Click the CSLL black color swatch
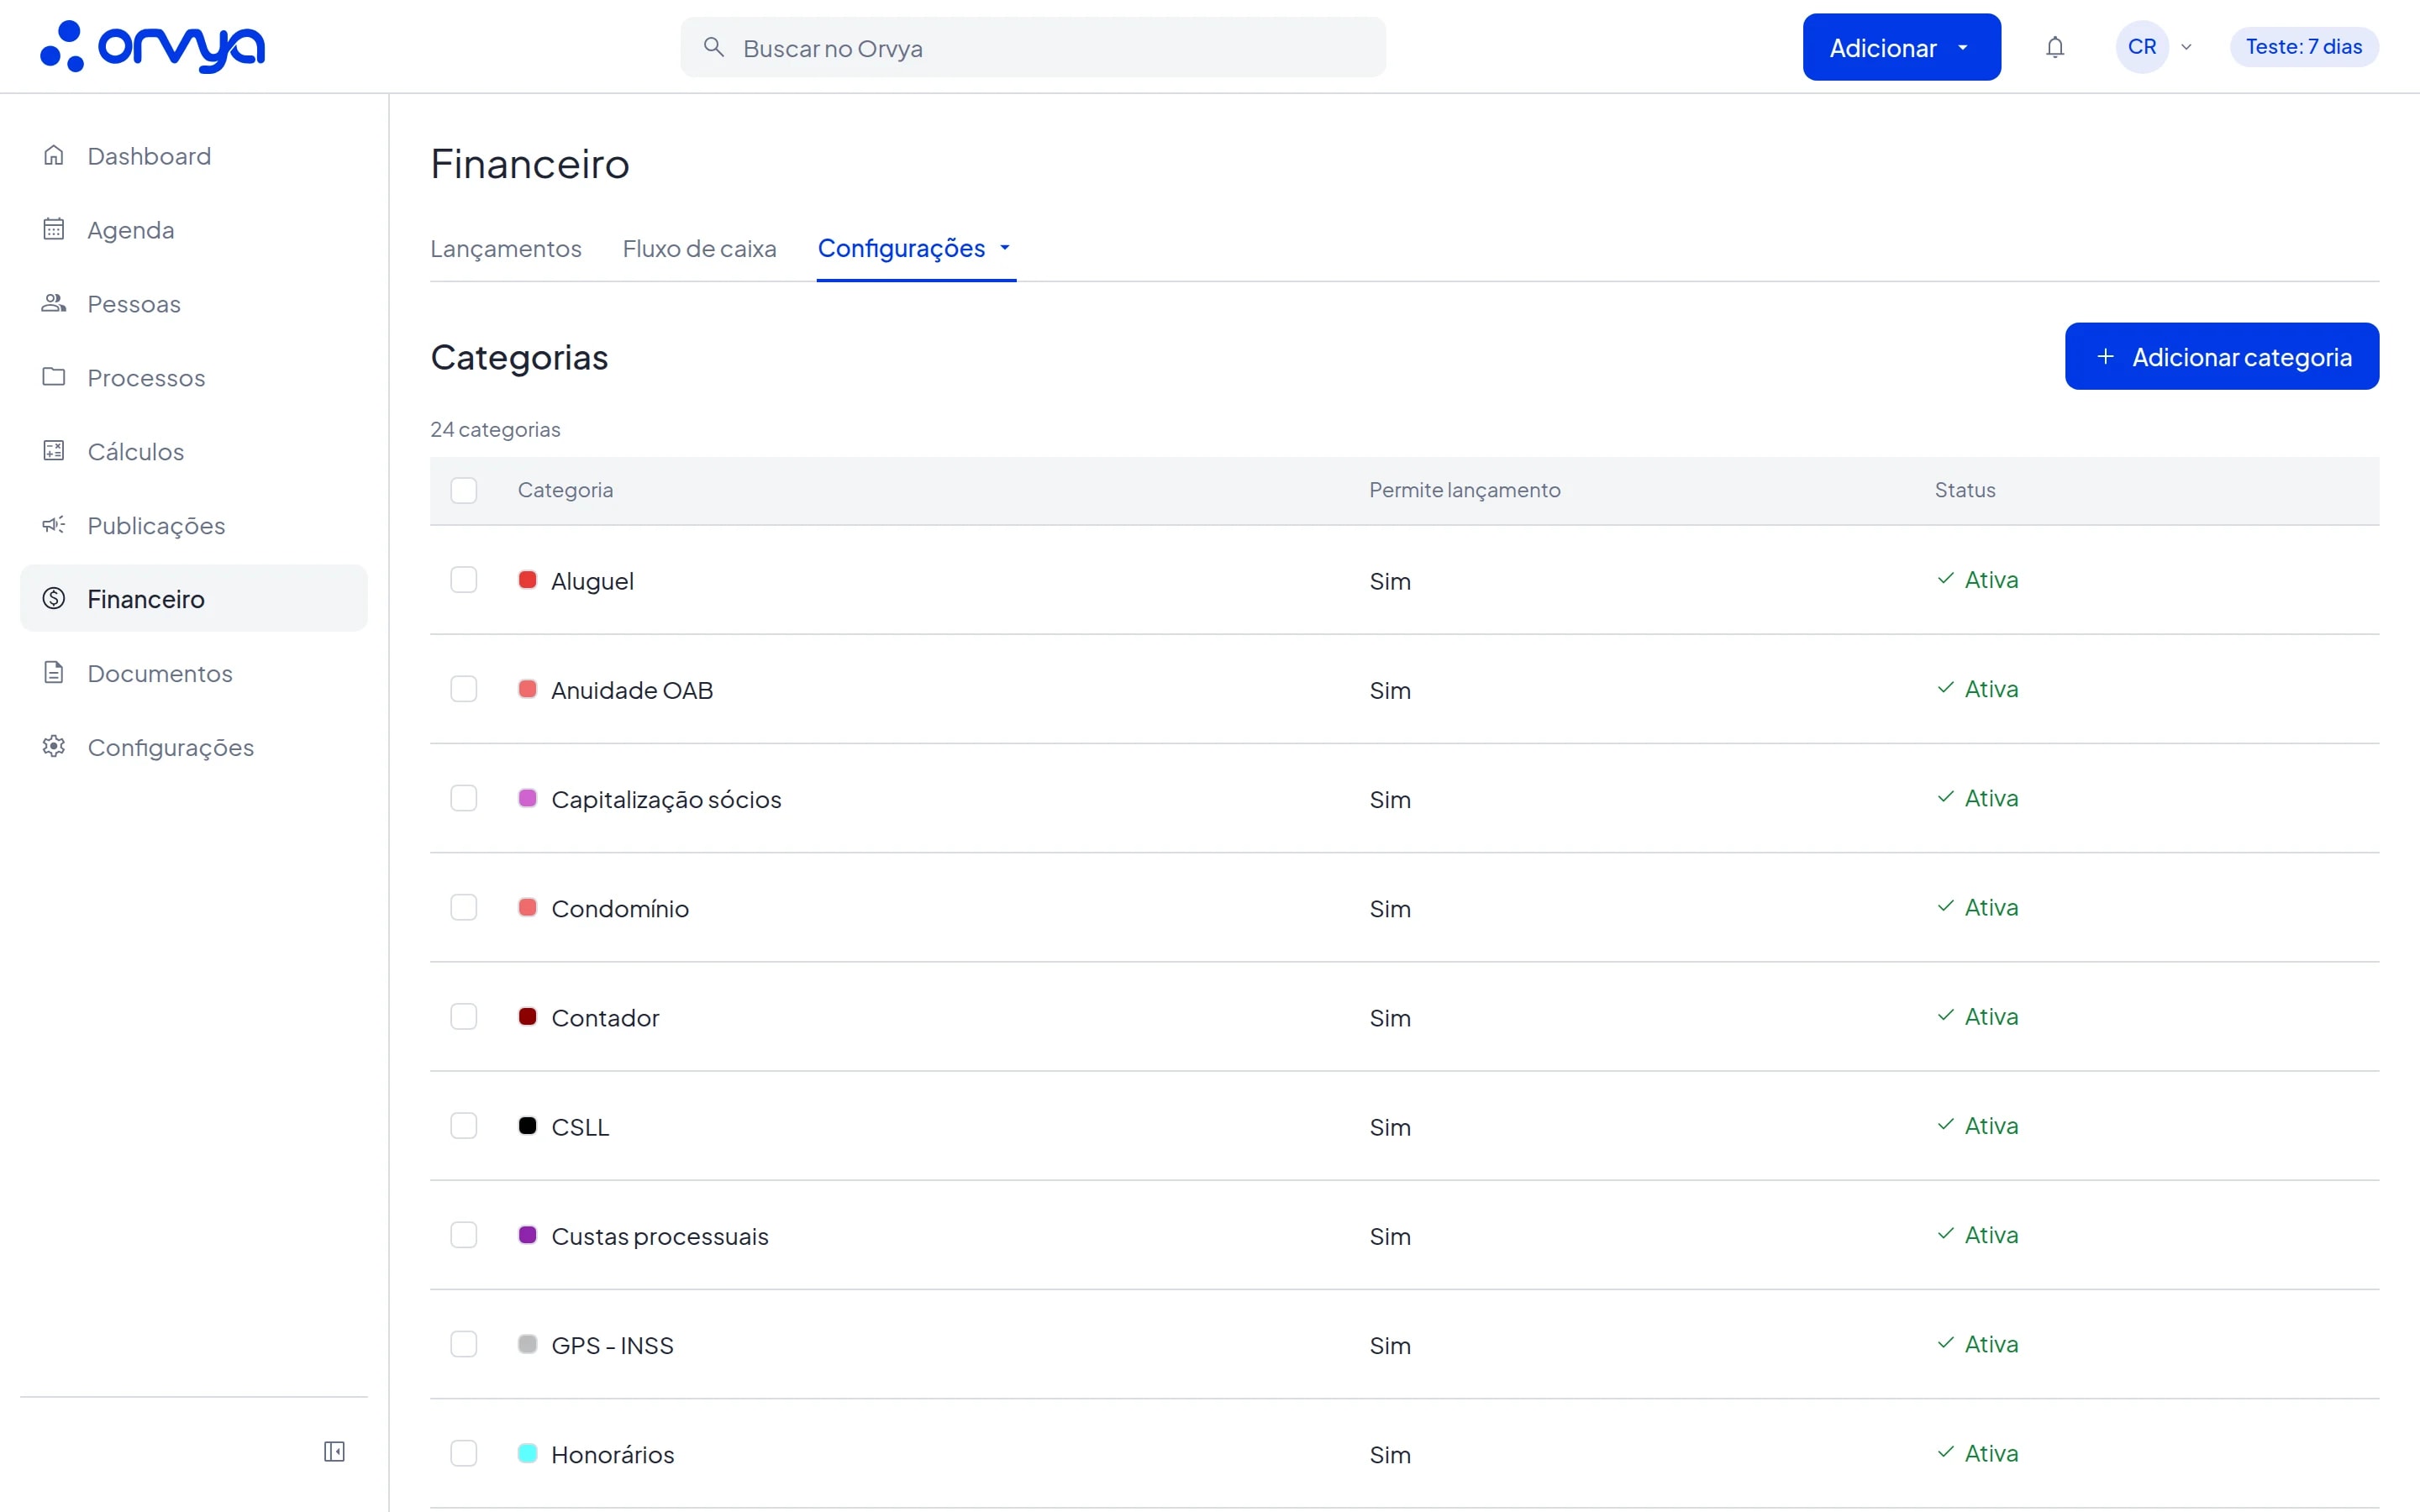Screen dimensions: 2420x1512 [x=528, y=1125]
